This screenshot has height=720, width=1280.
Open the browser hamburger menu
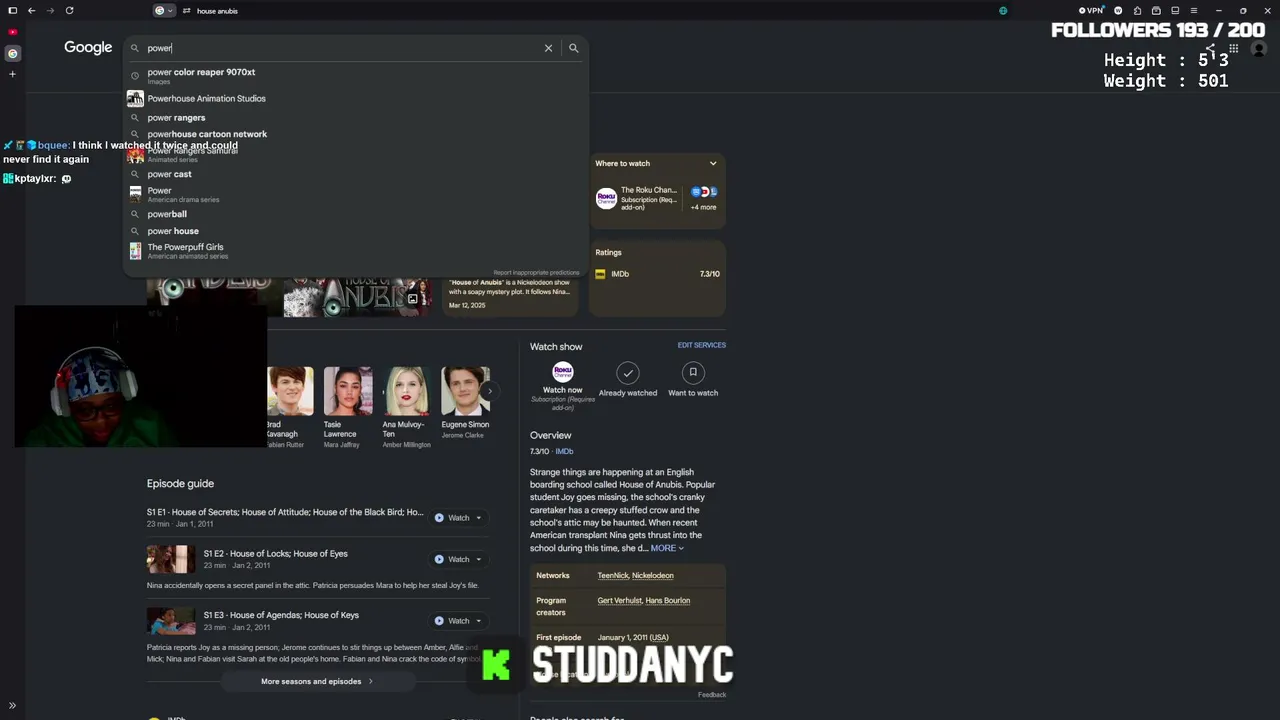point(1193,10)
